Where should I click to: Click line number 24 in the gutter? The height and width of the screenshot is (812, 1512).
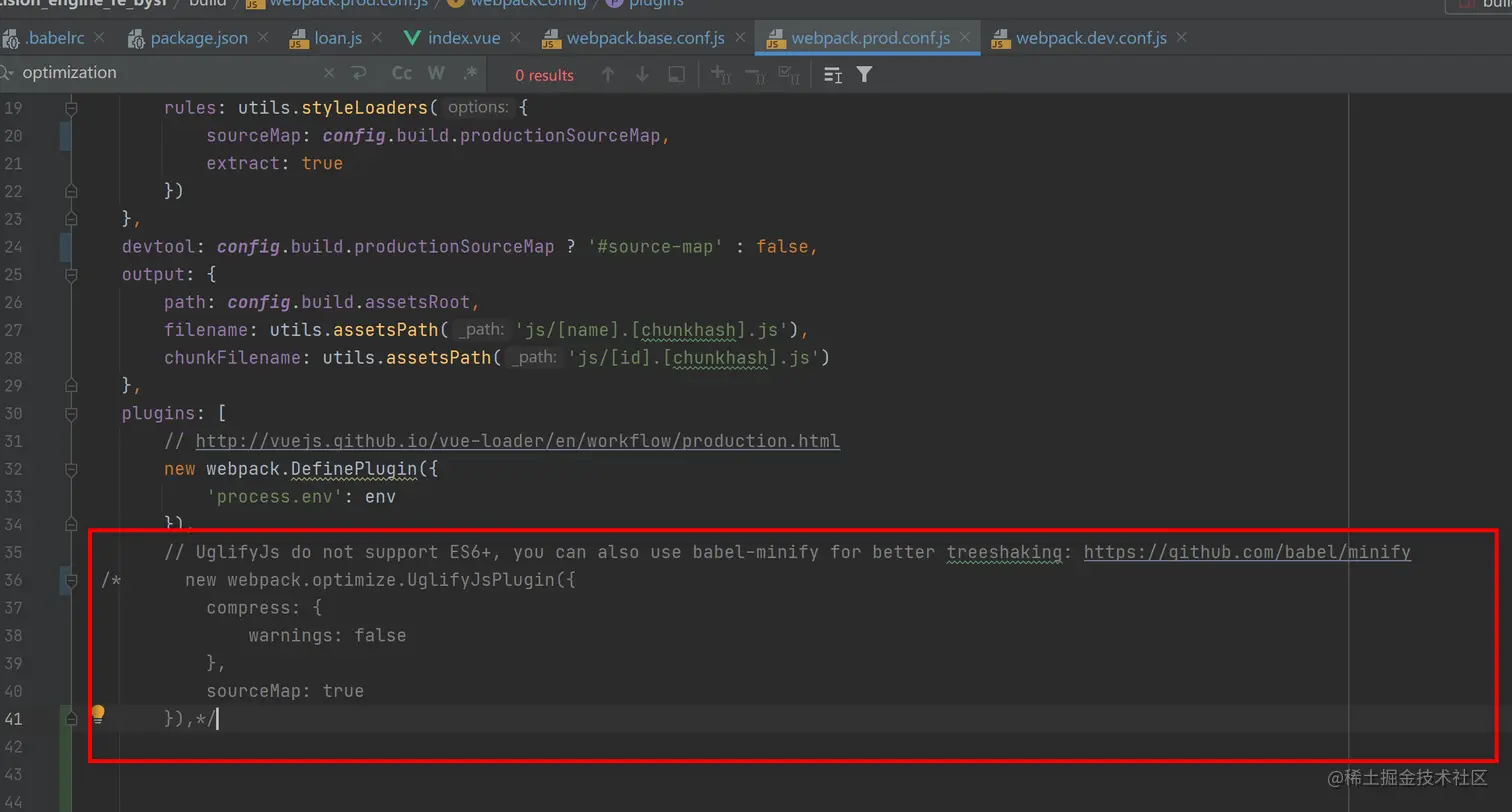(x=13, y=246)
